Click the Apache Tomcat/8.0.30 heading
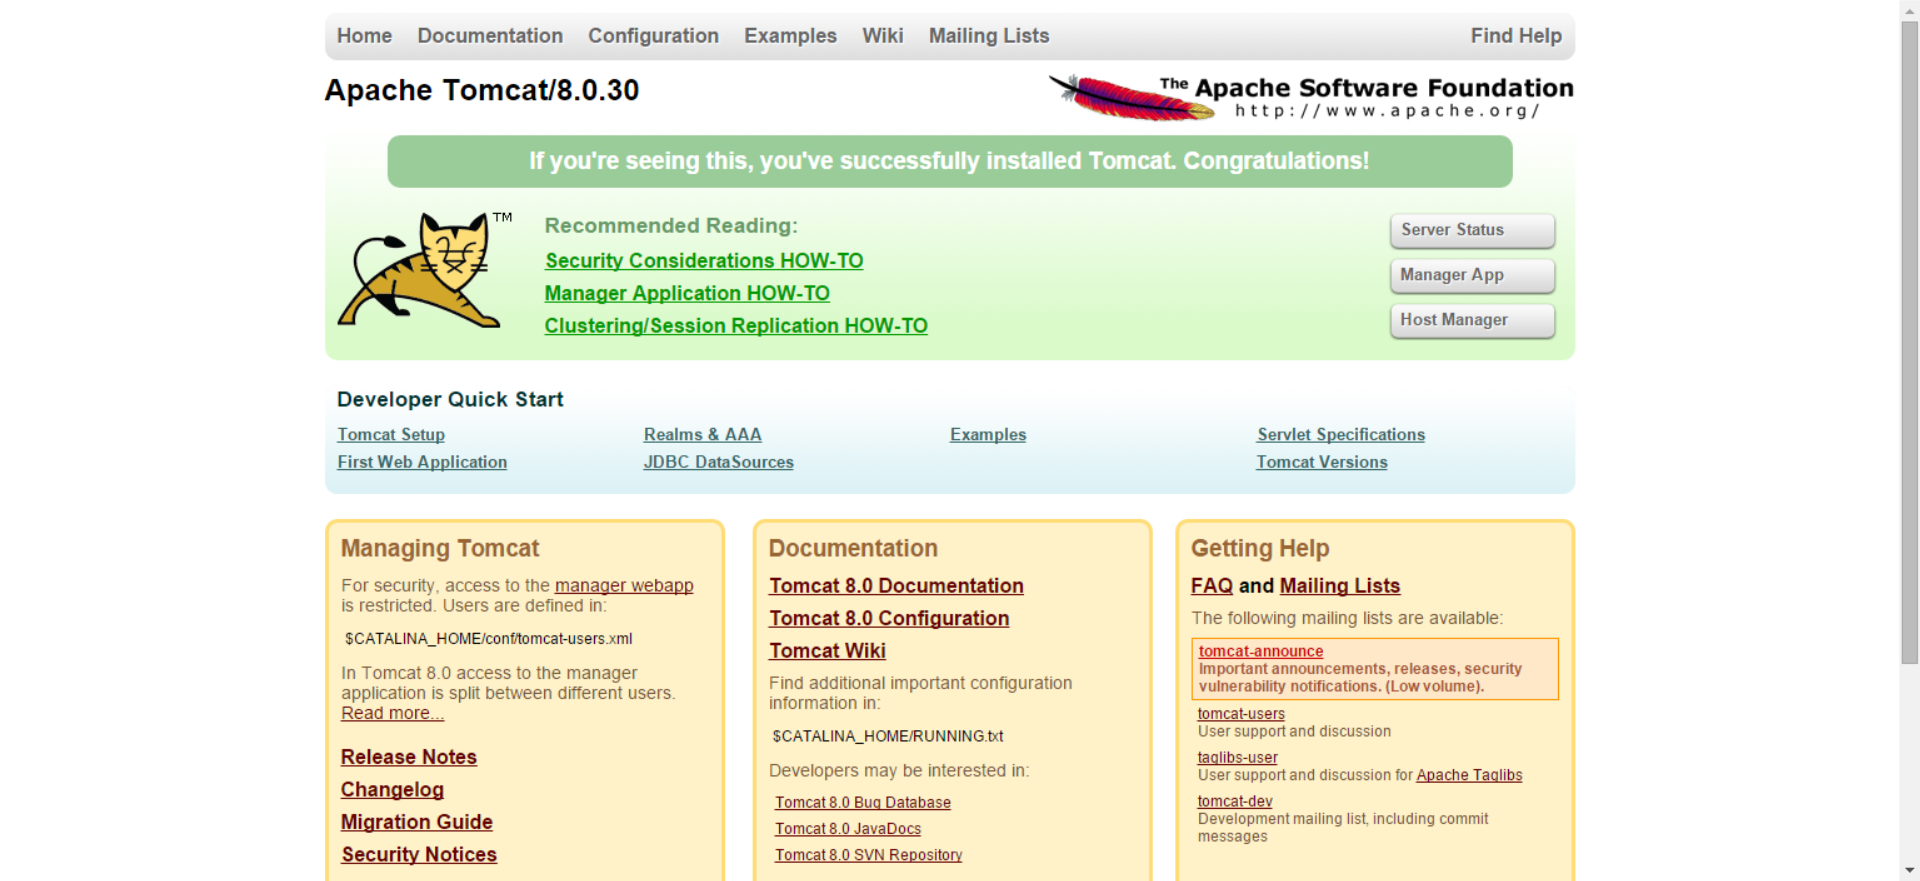 point(482,91)
